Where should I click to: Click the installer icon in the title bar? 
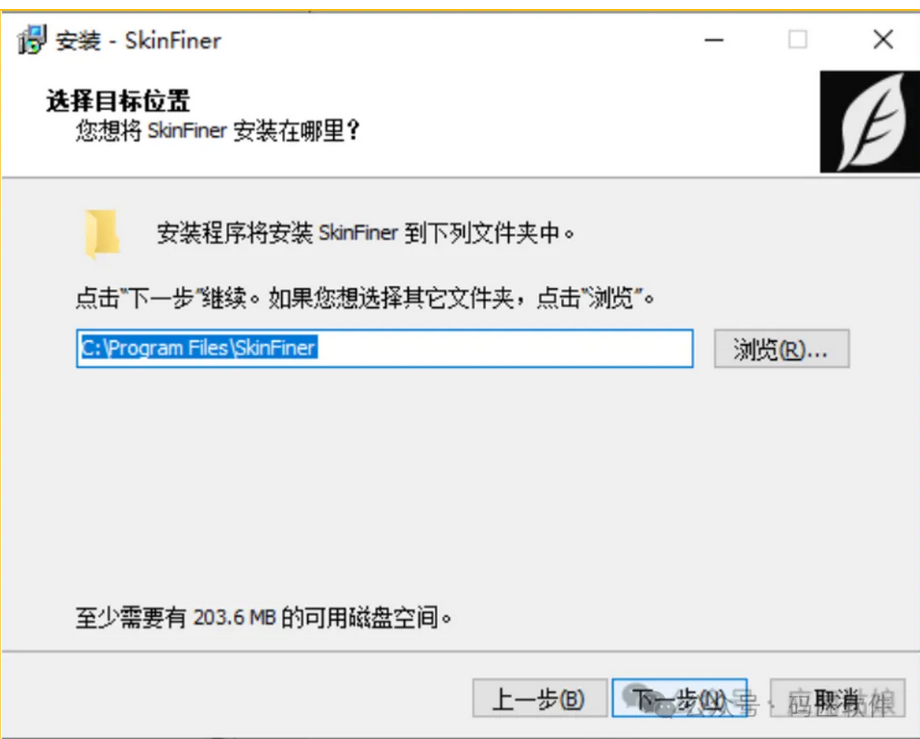tap(32, 40)
